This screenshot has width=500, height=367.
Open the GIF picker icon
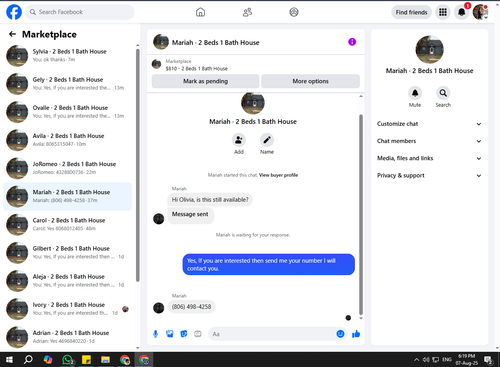[198, 334]
